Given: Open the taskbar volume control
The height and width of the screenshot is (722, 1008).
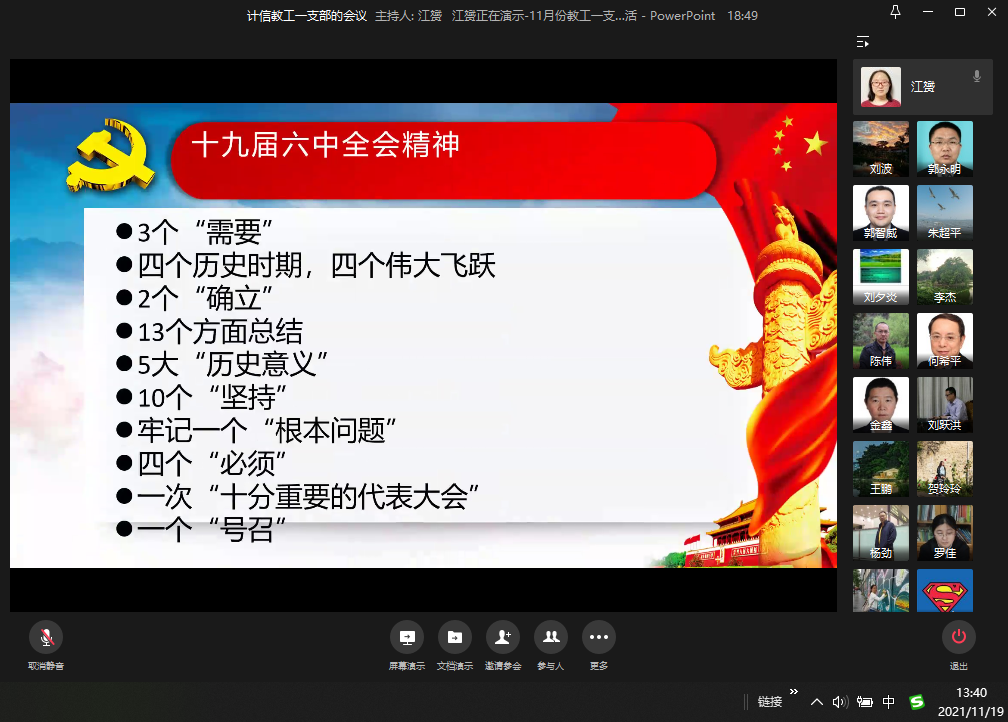Looking at the screenshot, I should [x=840, y=702].
